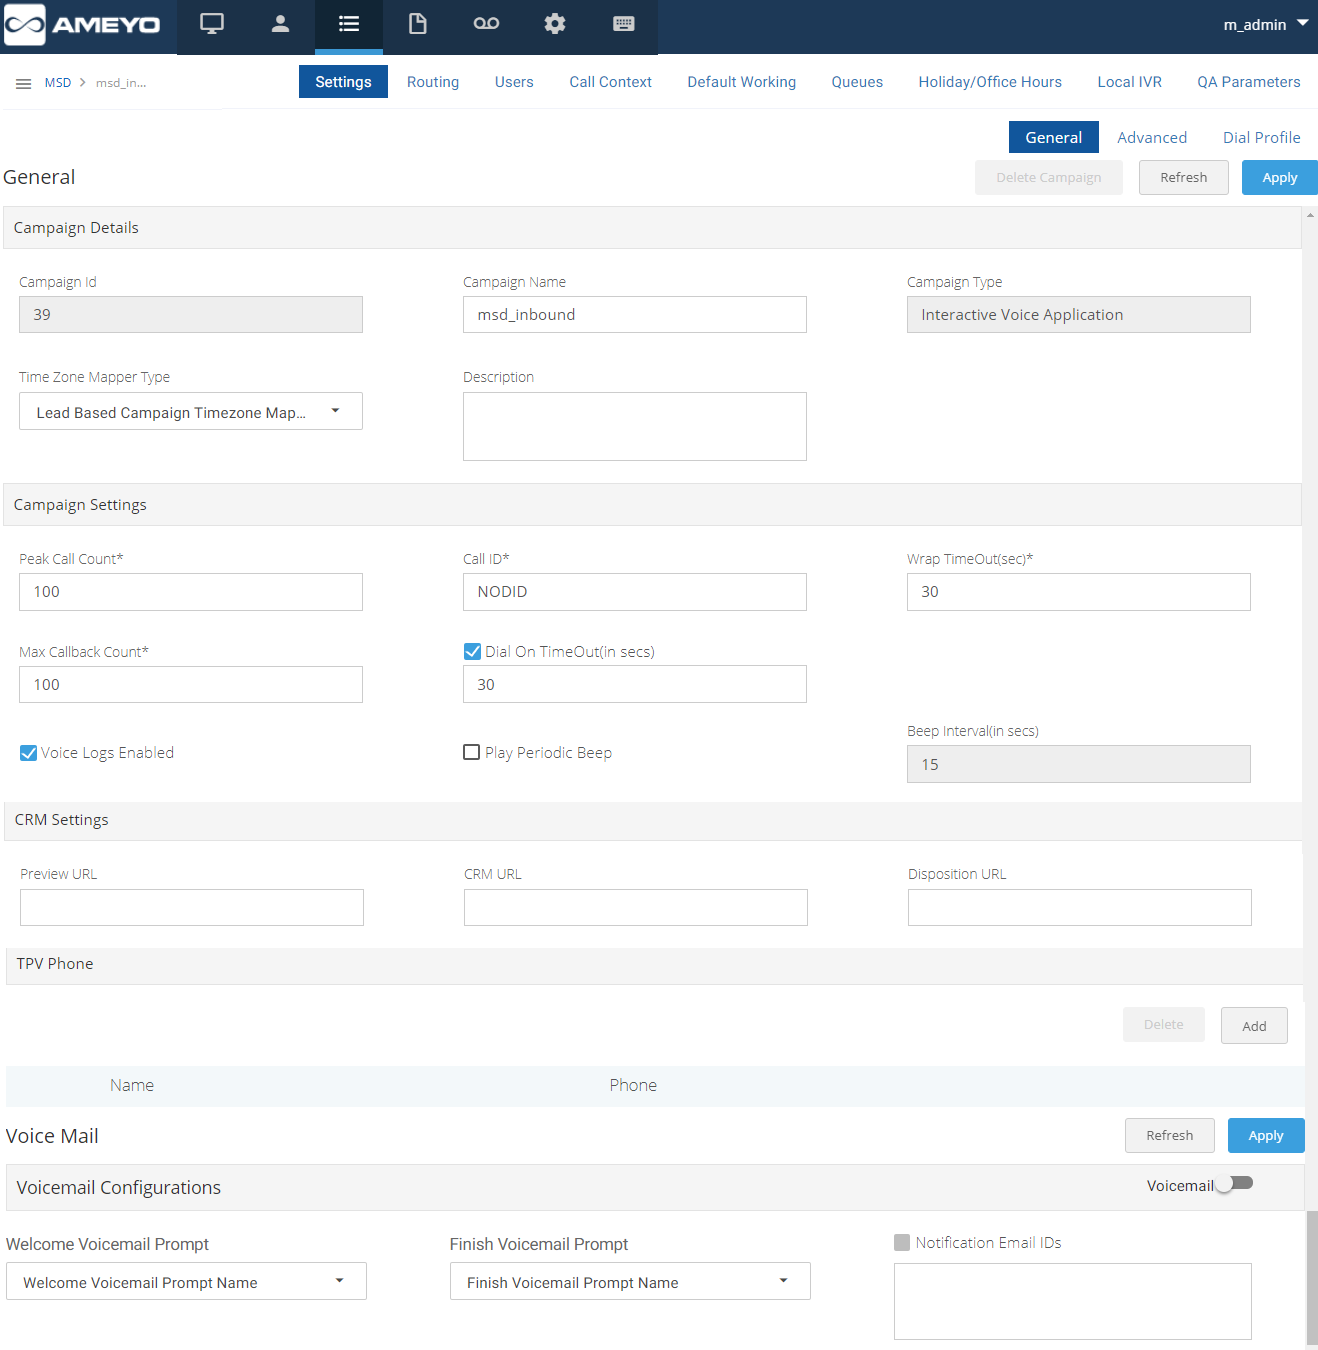This screenshot has height=1350, width=1318.
Task: Click the Ameyo logo icon
Action: [x=25, y=25]
